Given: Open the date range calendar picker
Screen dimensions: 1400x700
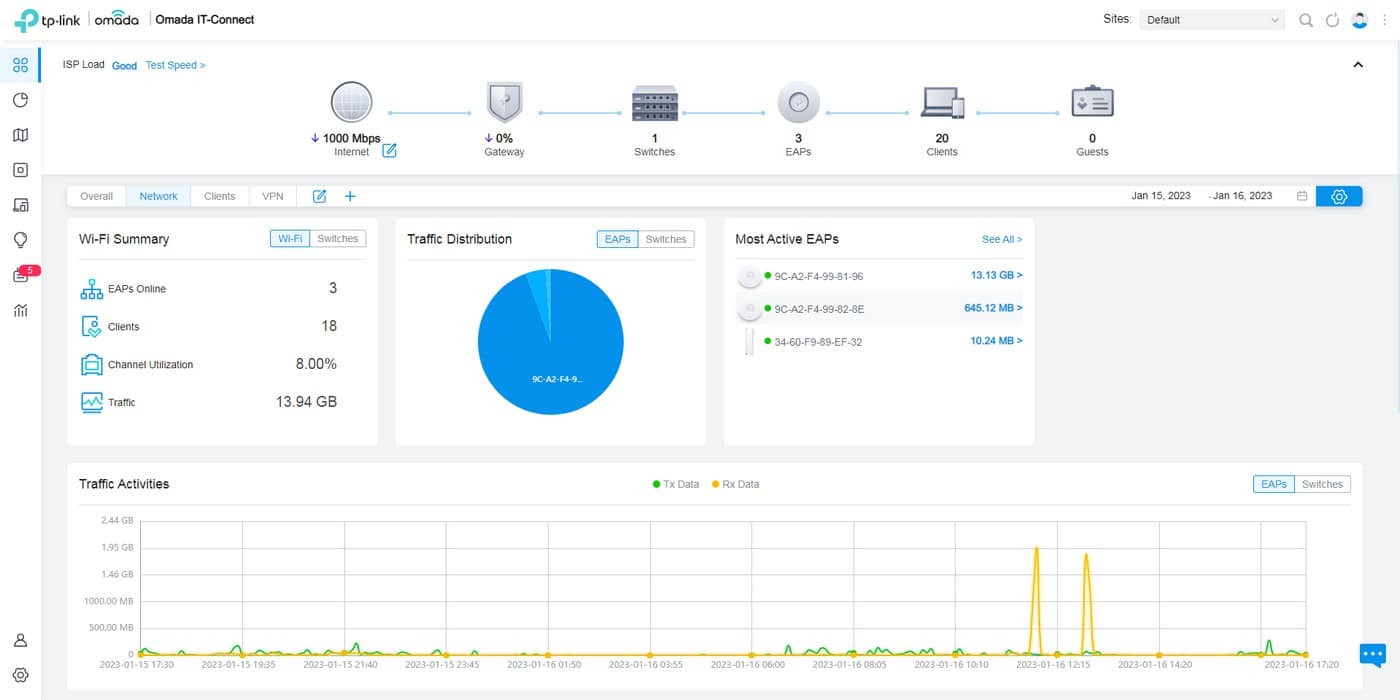Looking at the screenshot, I should click(x=1302, y=196).
